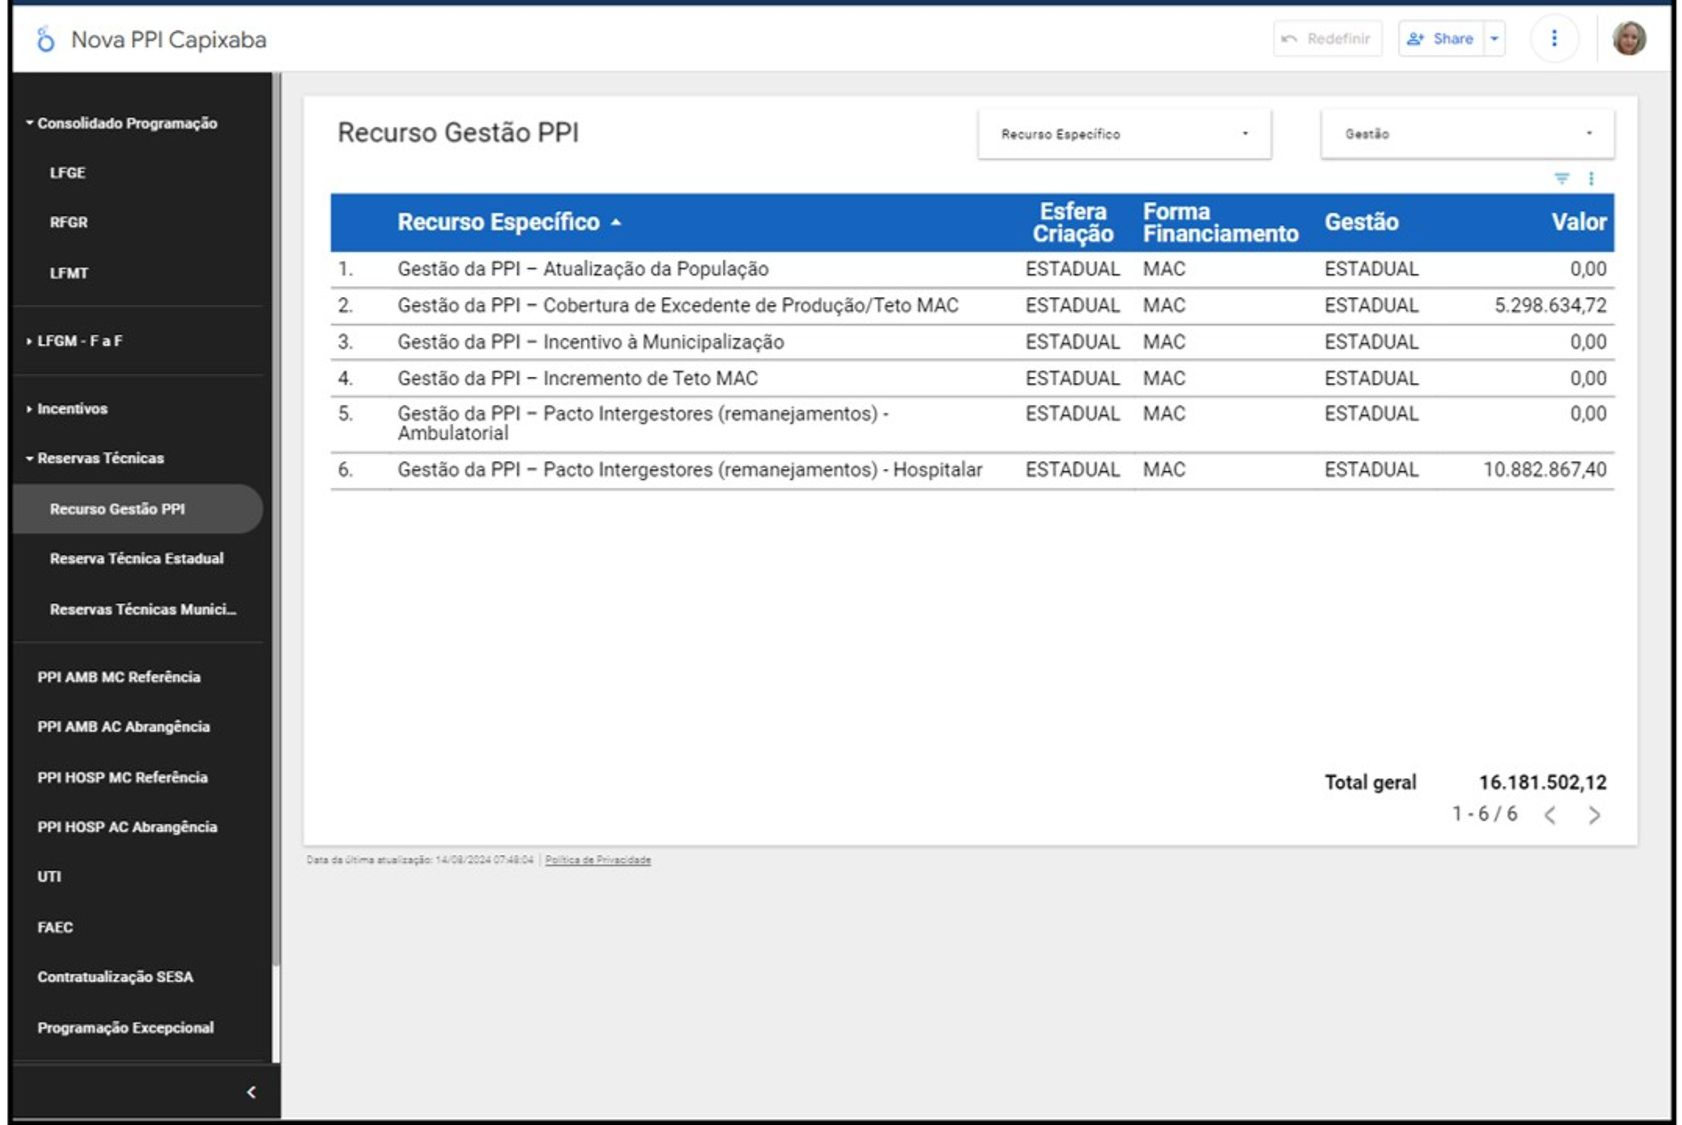Click the Redefinir button
Image resolution: width=1682 pixels, height=1125 pixels.
point(1327,39)
